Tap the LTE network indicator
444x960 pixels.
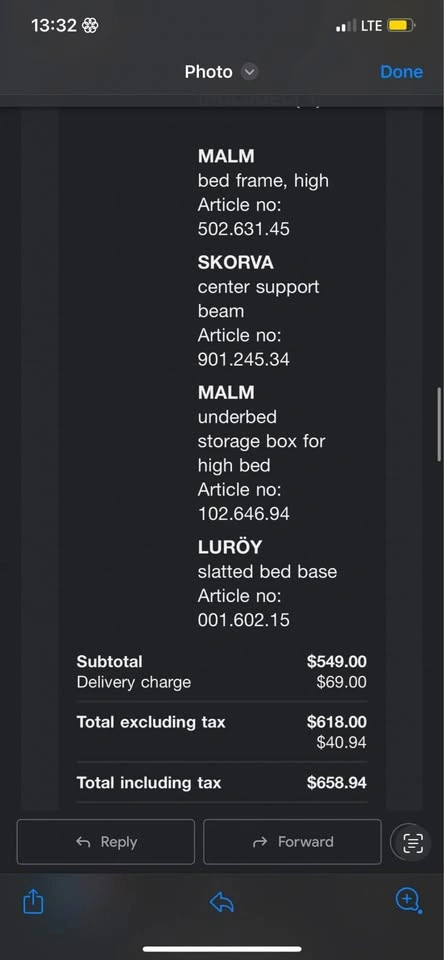click(x=372, y=26)
